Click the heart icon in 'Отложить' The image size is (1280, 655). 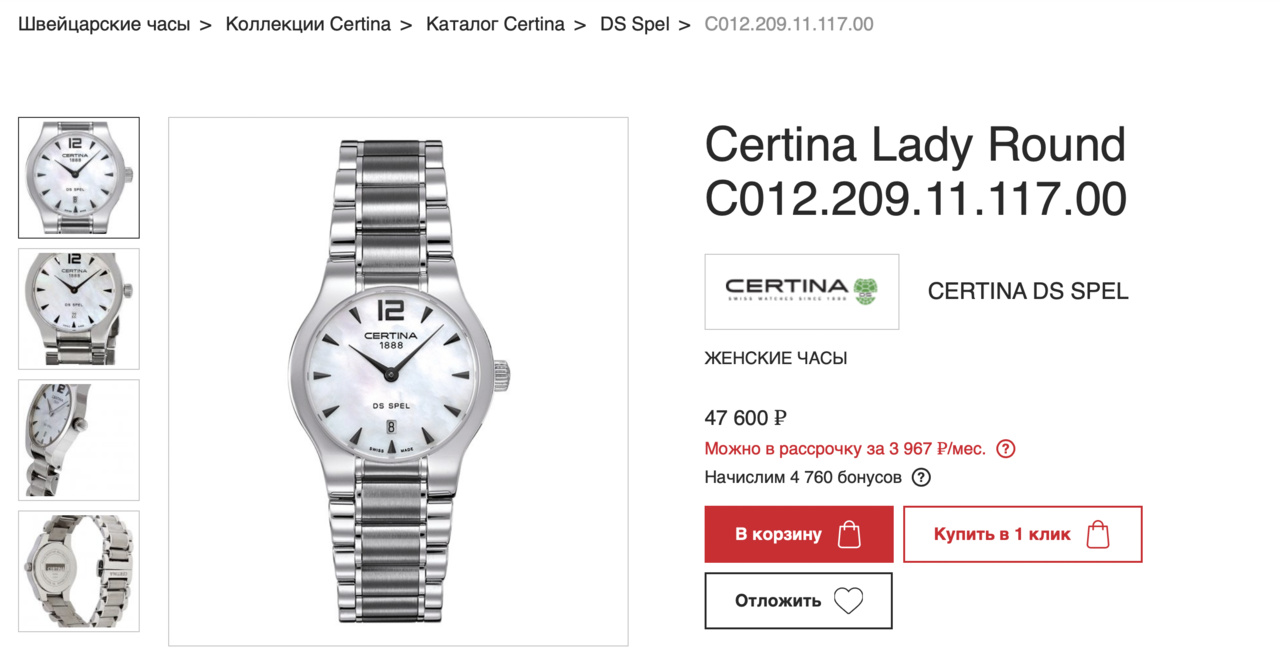848,601
